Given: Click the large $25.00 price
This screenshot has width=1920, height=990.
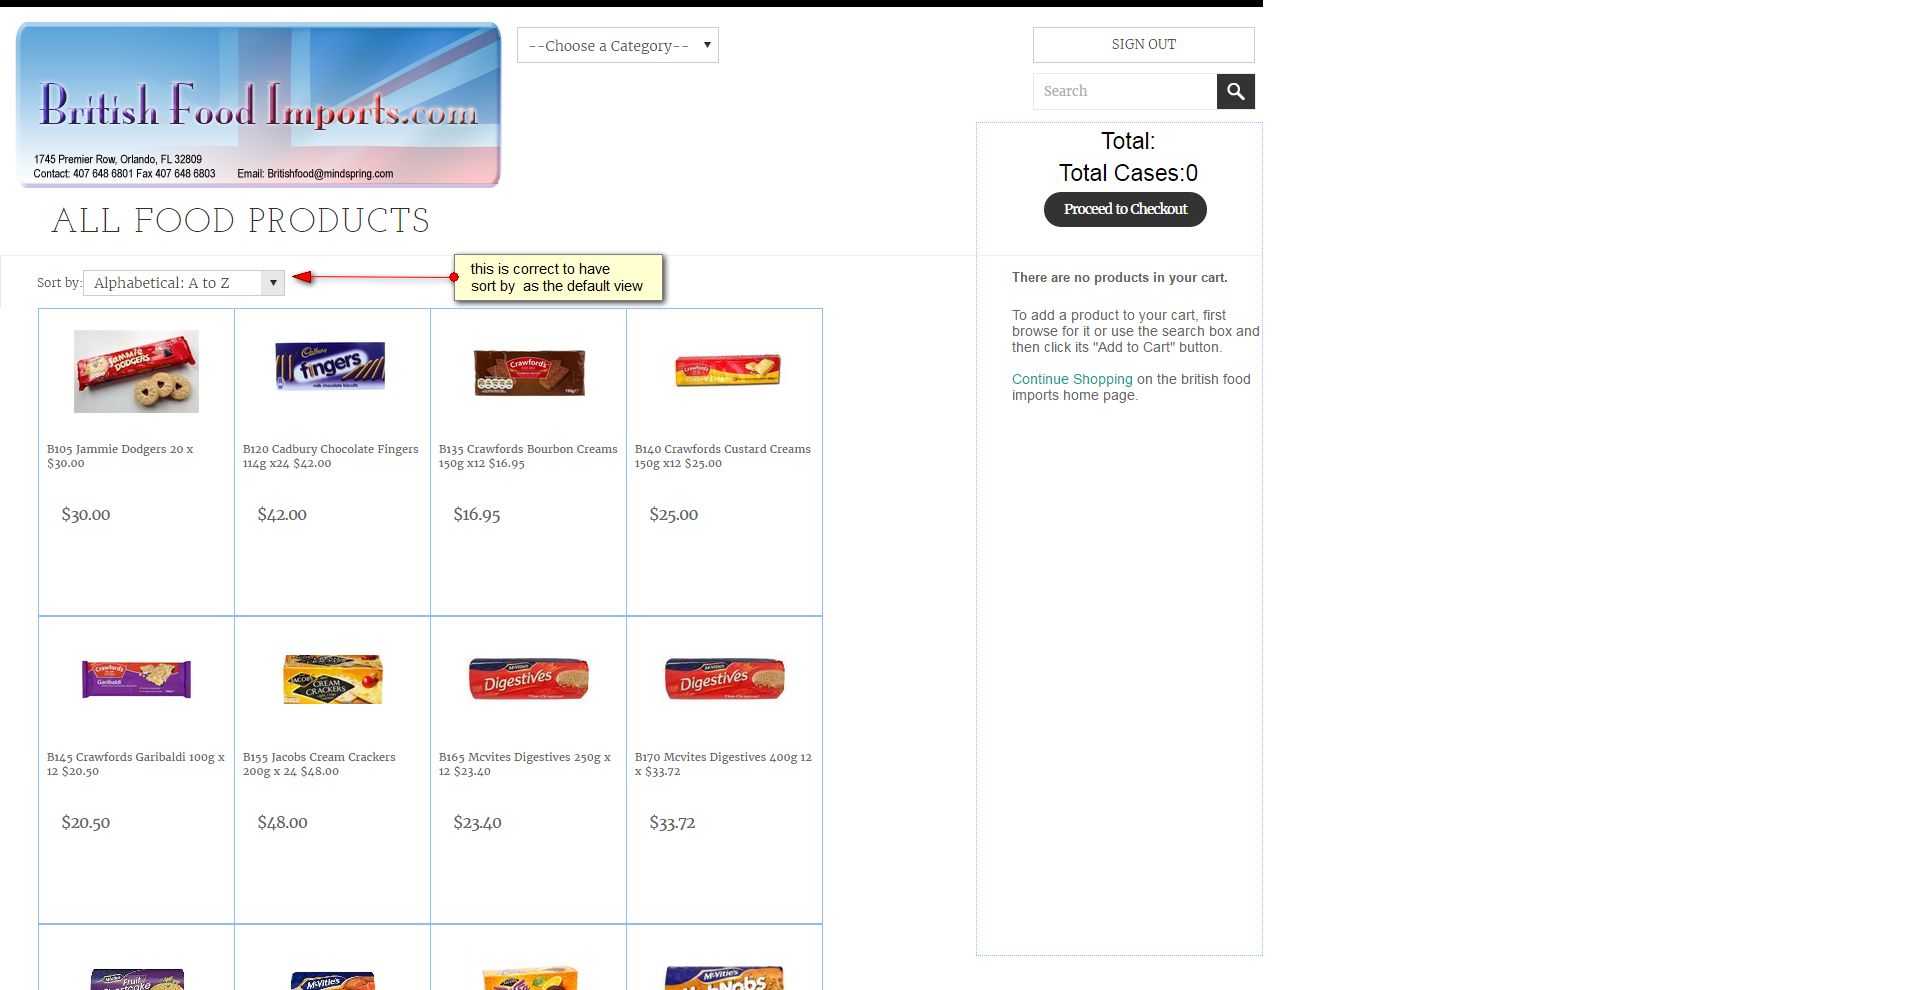Looking at the screenshot, I should click(x=674, y=515).
